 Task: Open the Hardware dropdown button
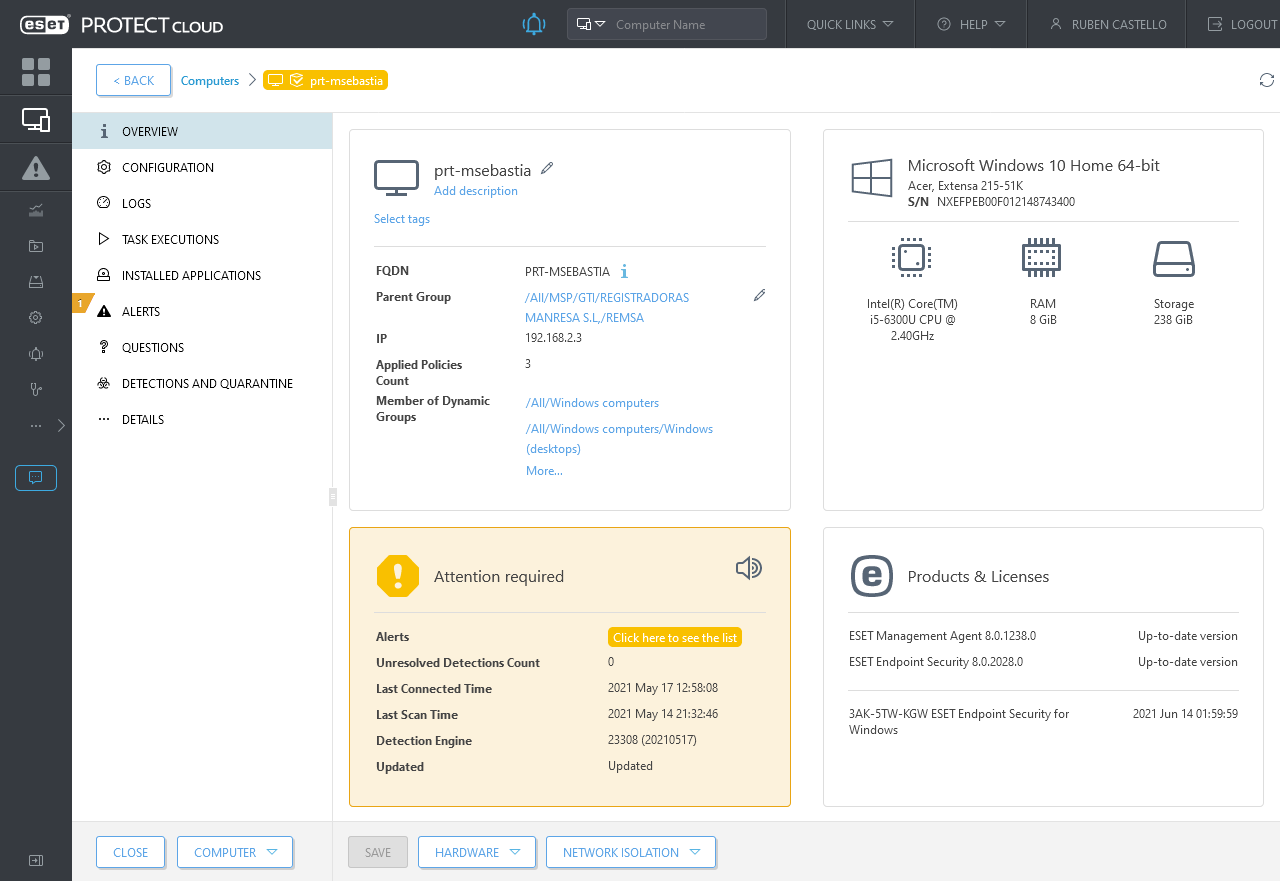coord(477,852)
